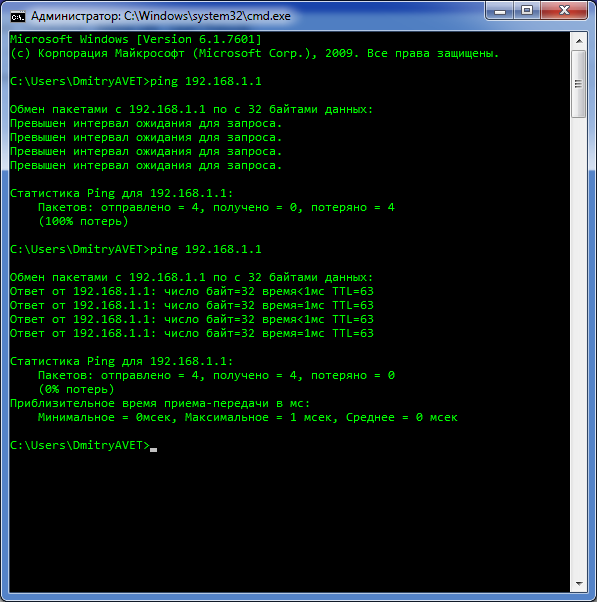
Task: Click the first Ответ от 192.168.1.1 reply line
Action: [x=192, y=291]
